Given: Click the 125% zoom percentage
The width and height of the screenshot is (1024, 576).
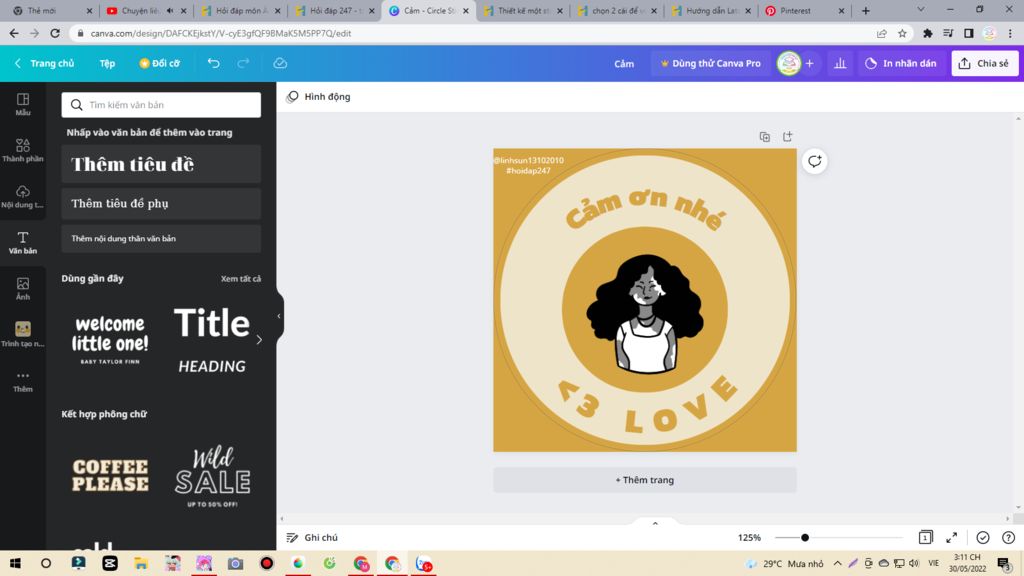Looking at the screenshot, I should point(749,537).
